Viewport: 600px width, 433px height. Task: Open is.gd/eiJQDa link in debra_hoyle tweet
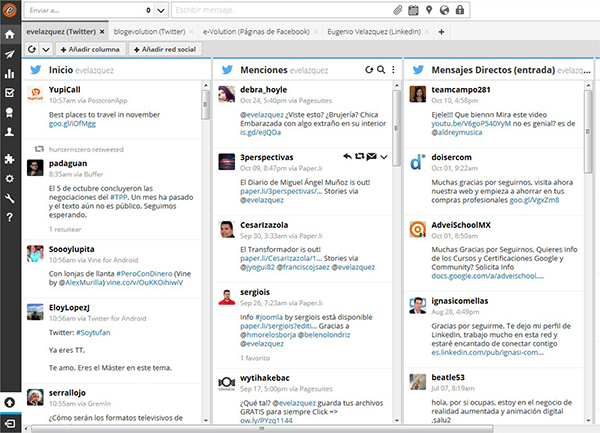pyautogui.click(x=261, y=132)
